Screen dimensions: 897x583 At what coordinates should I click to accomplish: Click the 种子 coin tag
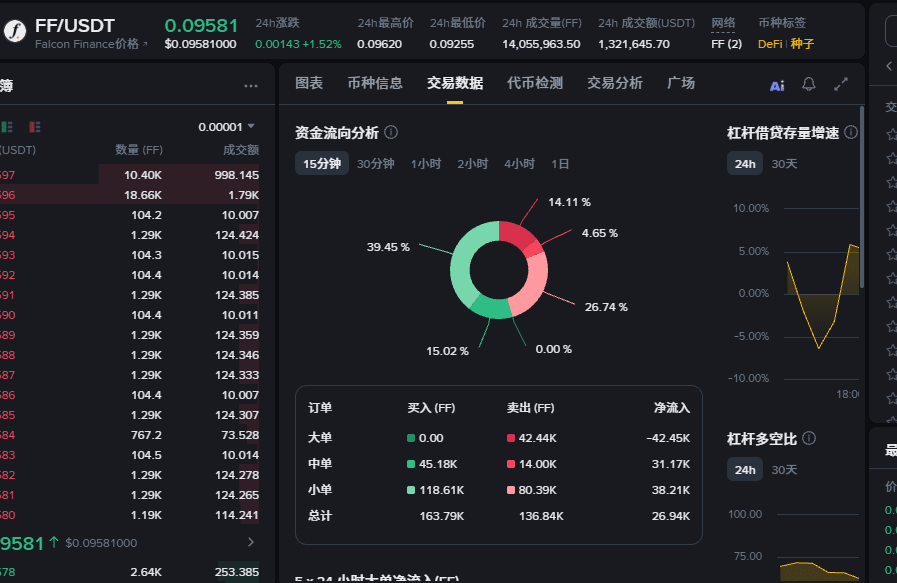coord(802,44)
